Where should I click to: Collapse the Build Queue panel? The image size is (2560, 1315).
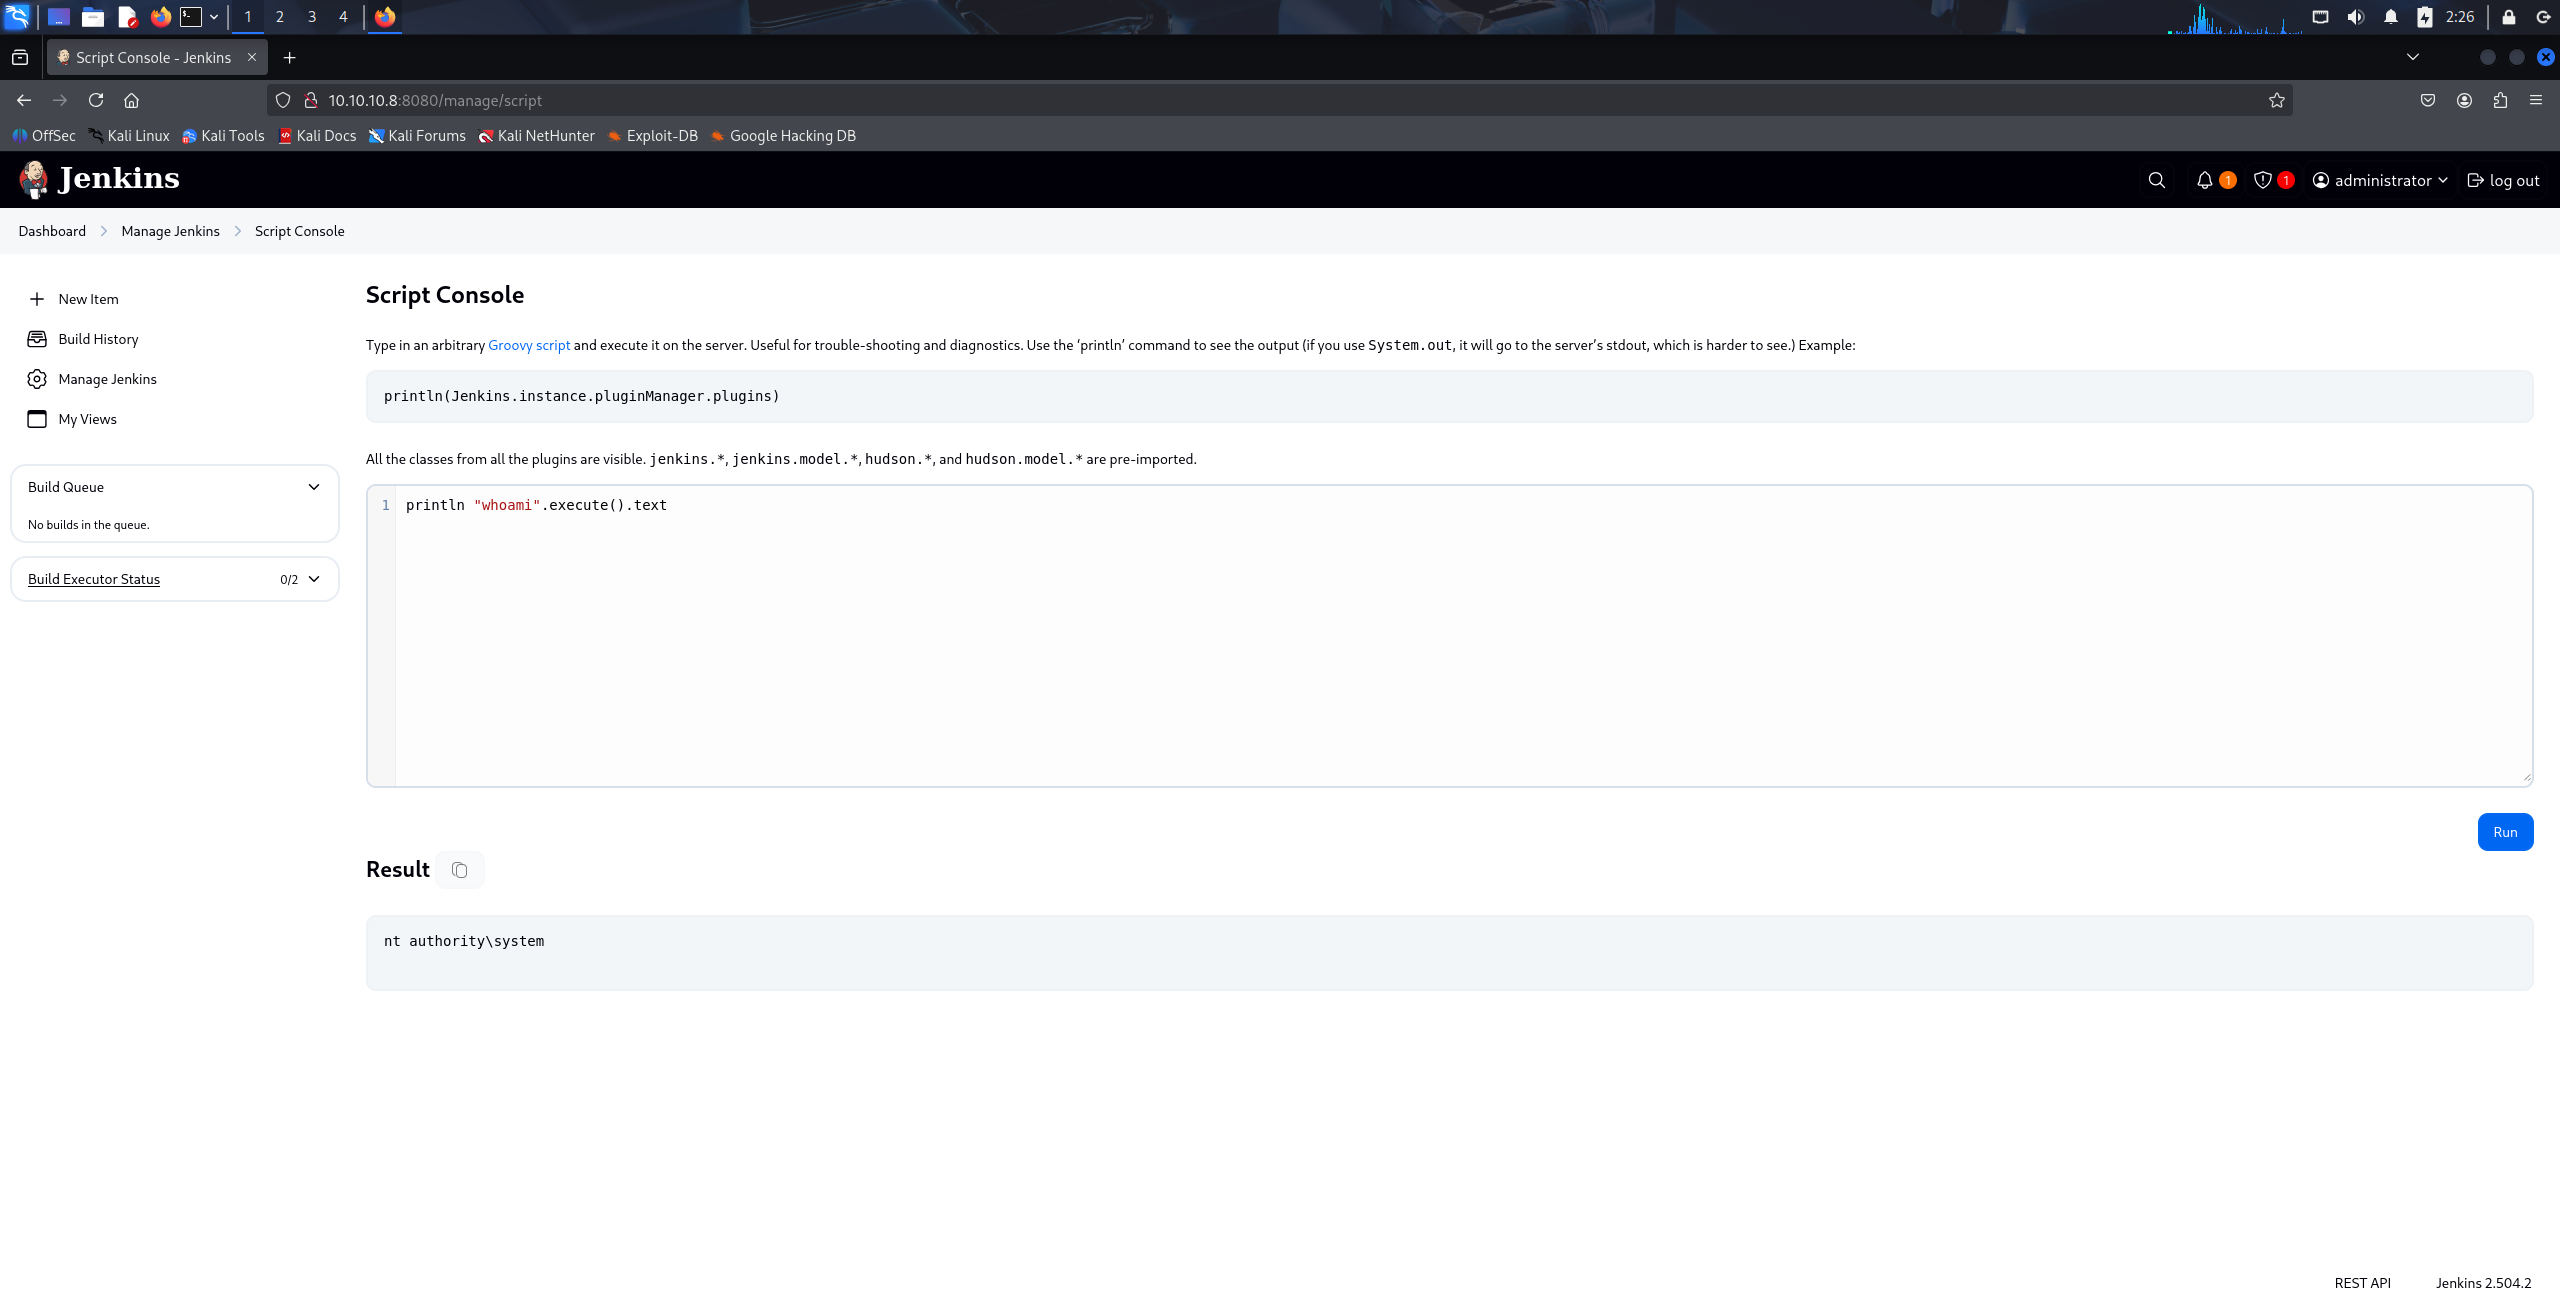pyautogui.click(x=314, y=487)
